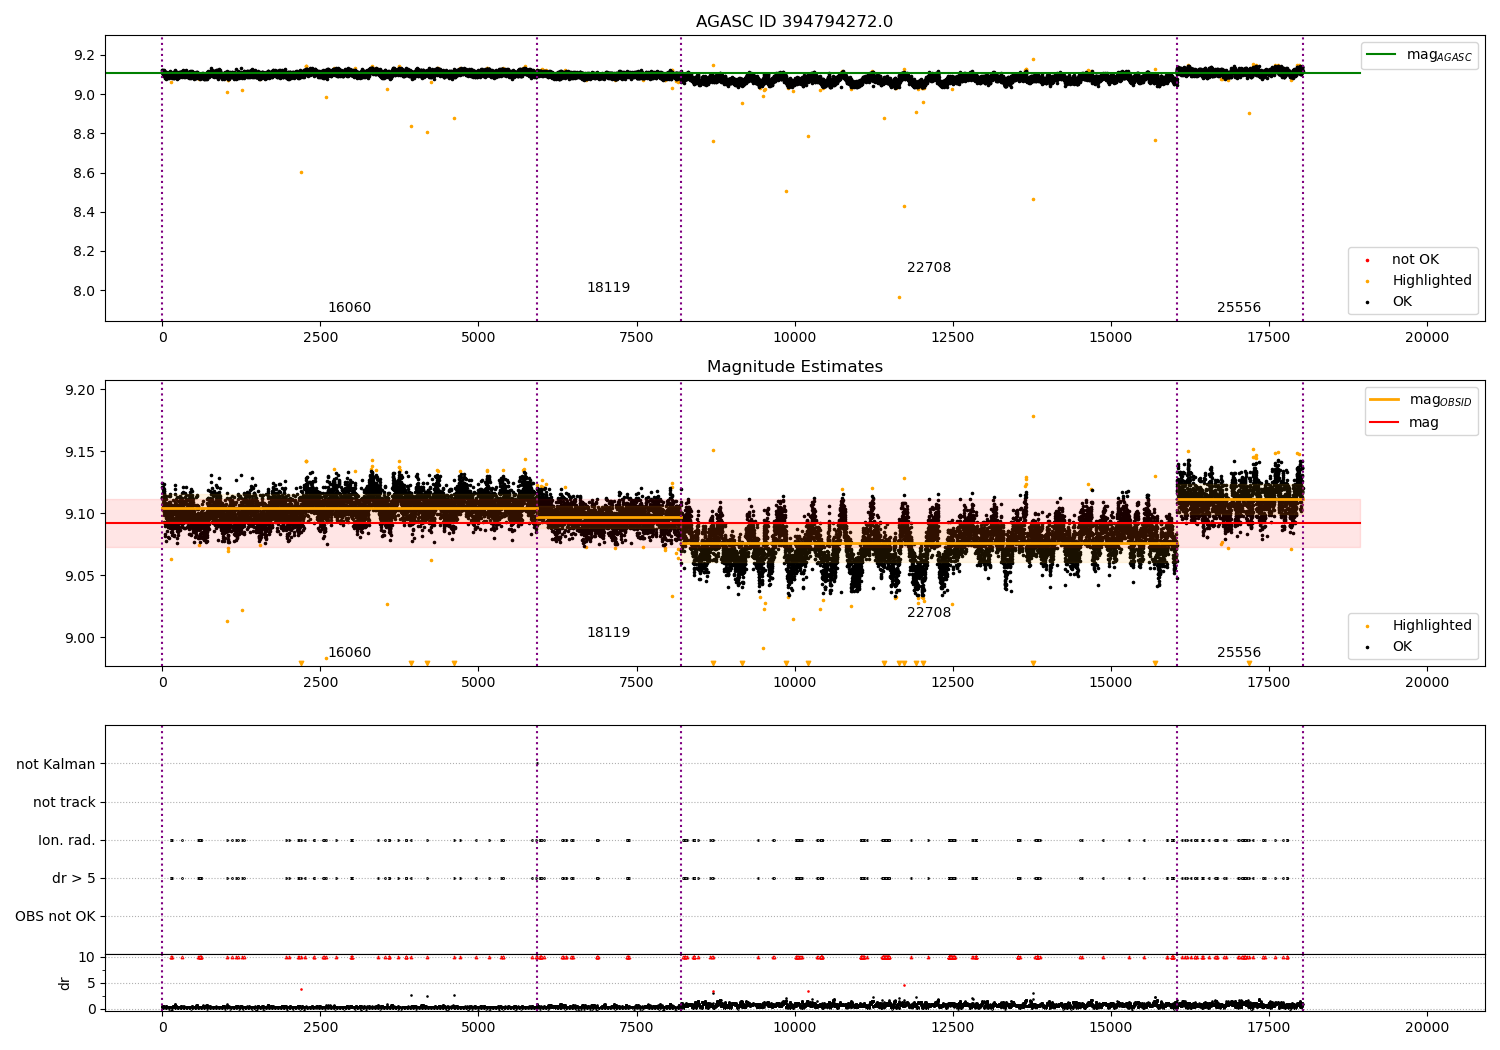Screen dimensions: 1500x1050
Task: Click obsid label 16060 in top plot
Action: [x=349, y=308]
